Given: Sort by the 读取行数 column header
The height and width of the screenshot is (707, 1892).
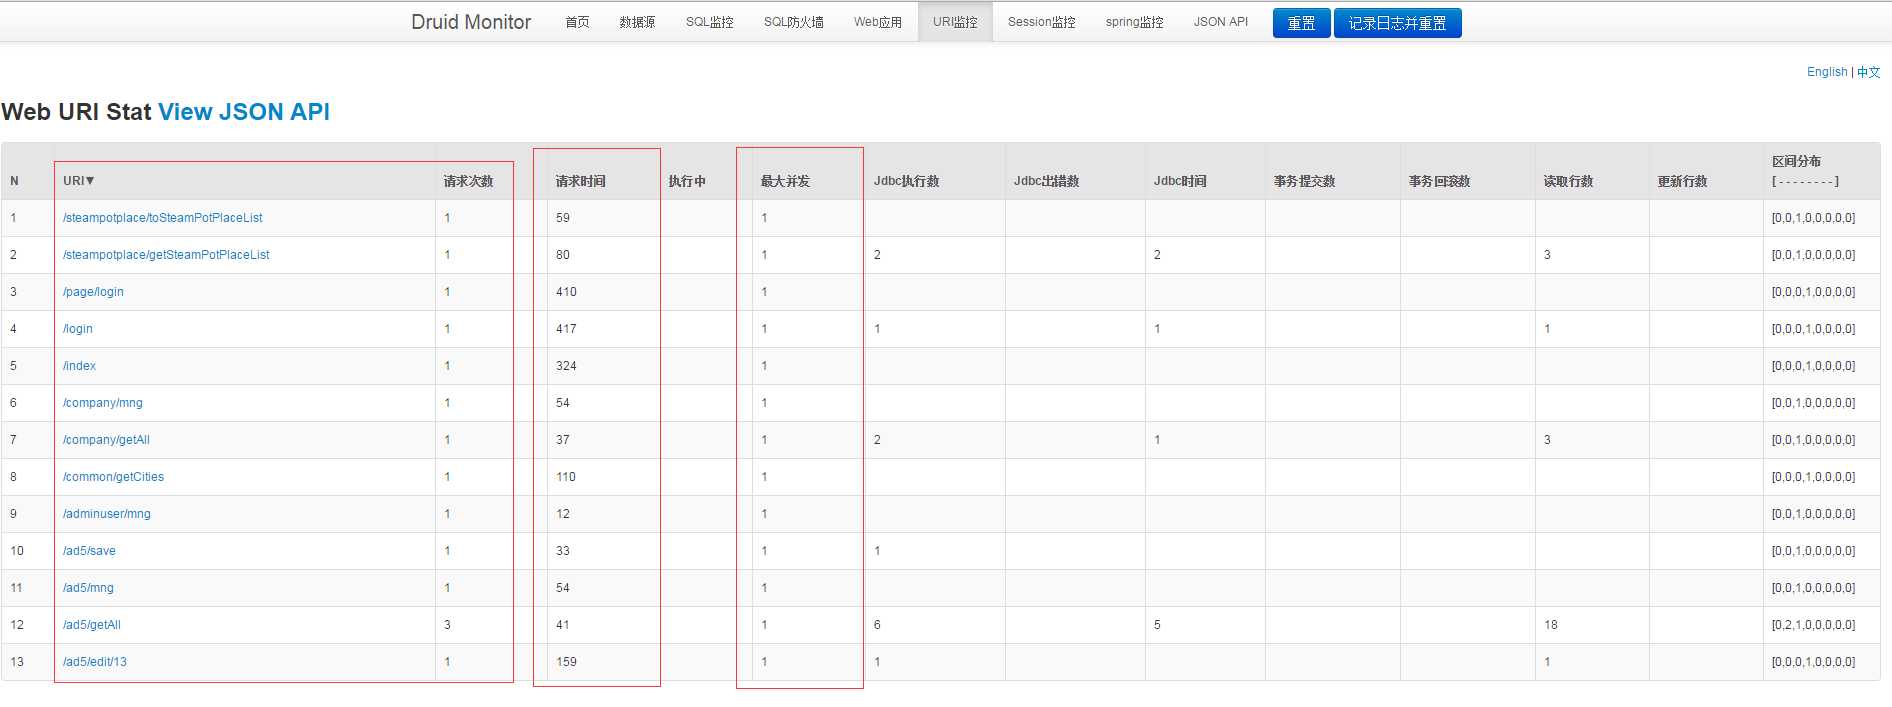Looking at the screenshot, I should pos(1569,181).
